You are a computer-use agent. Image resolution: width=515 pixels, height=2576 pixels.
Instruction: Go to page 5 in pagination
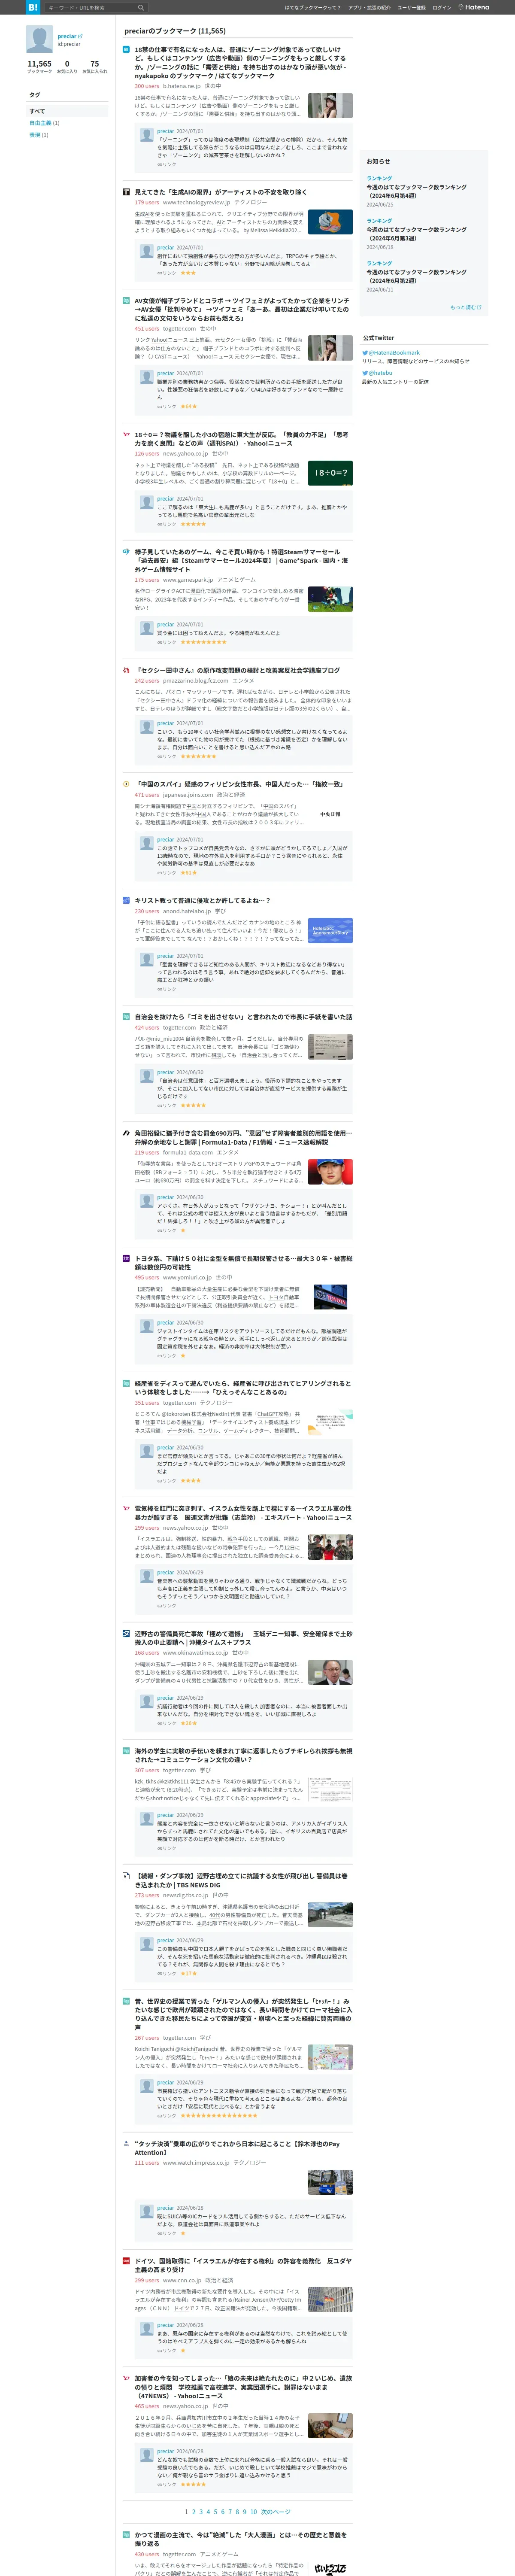(215, 2511)
